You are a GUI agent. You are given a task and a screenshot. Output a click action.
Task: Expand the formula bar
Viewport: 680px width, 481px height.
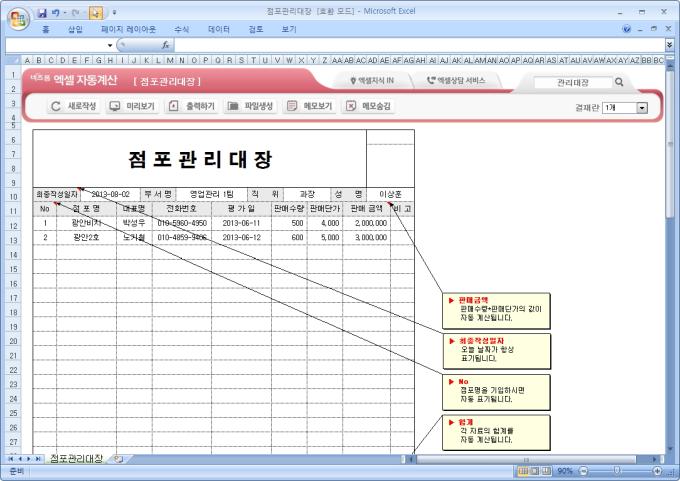(670, 45)
